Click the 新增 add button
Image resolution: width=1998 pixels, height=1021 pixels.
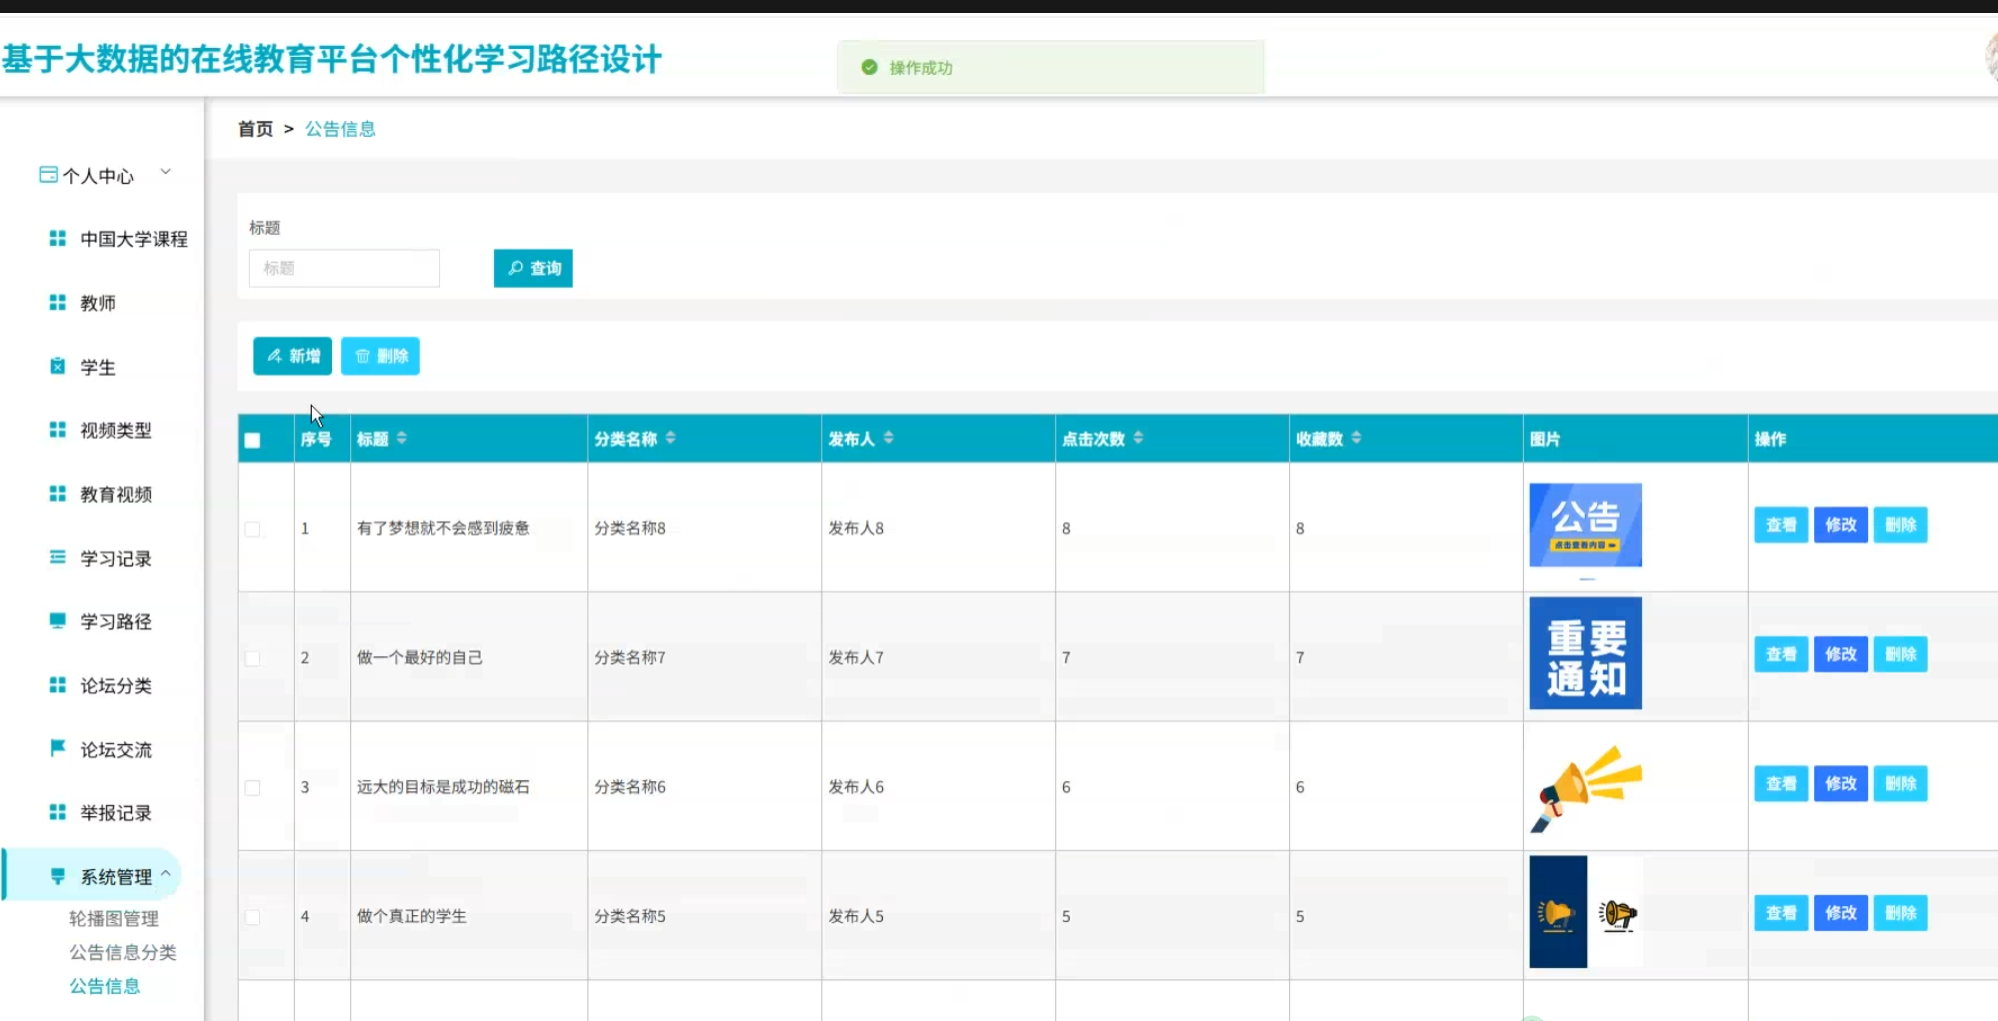point(292,356)
